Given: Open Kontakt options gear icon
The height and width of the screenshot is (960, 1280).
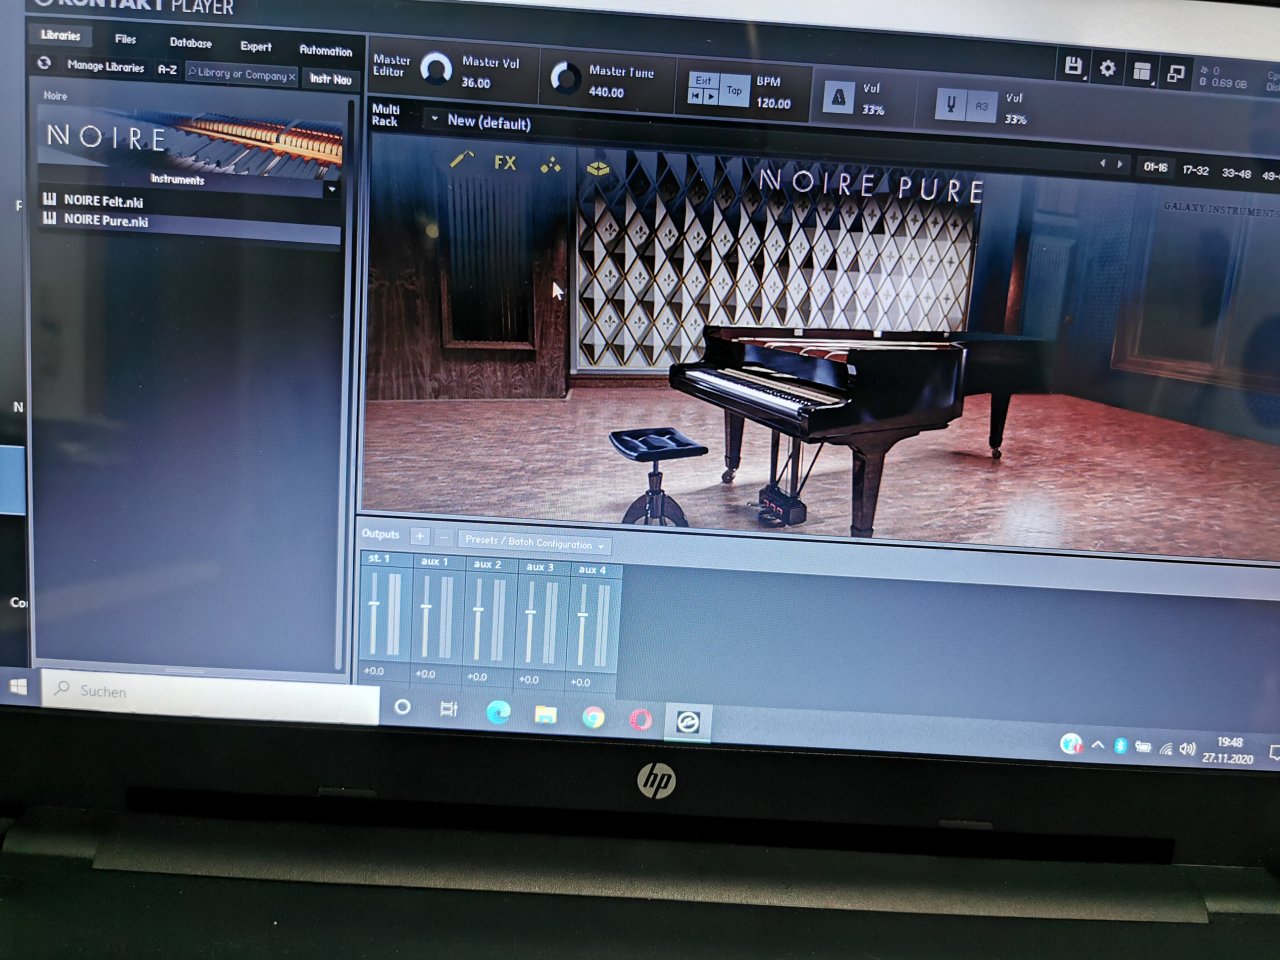Looking at the screenshot, I should coord(1107,68).
